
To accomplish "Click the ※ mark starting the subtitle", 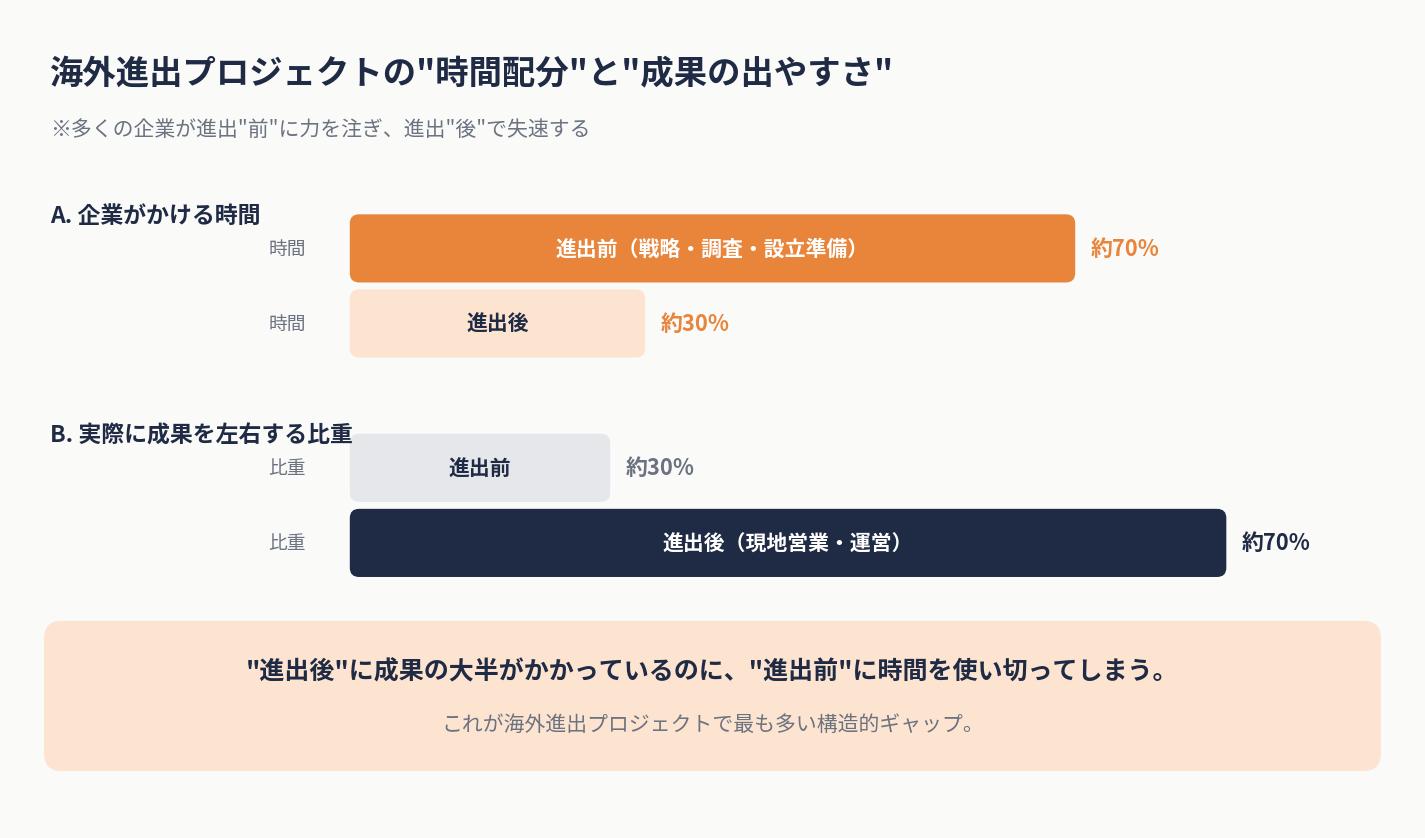I will point(60,129).
